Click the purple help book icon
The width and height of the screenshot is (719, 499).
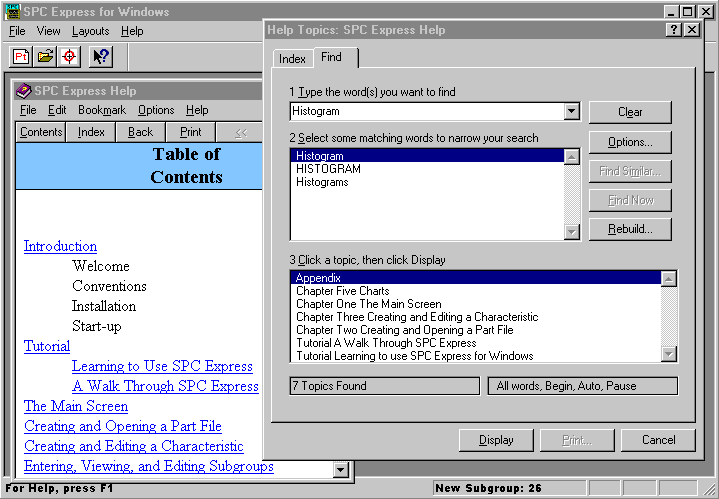25,91
